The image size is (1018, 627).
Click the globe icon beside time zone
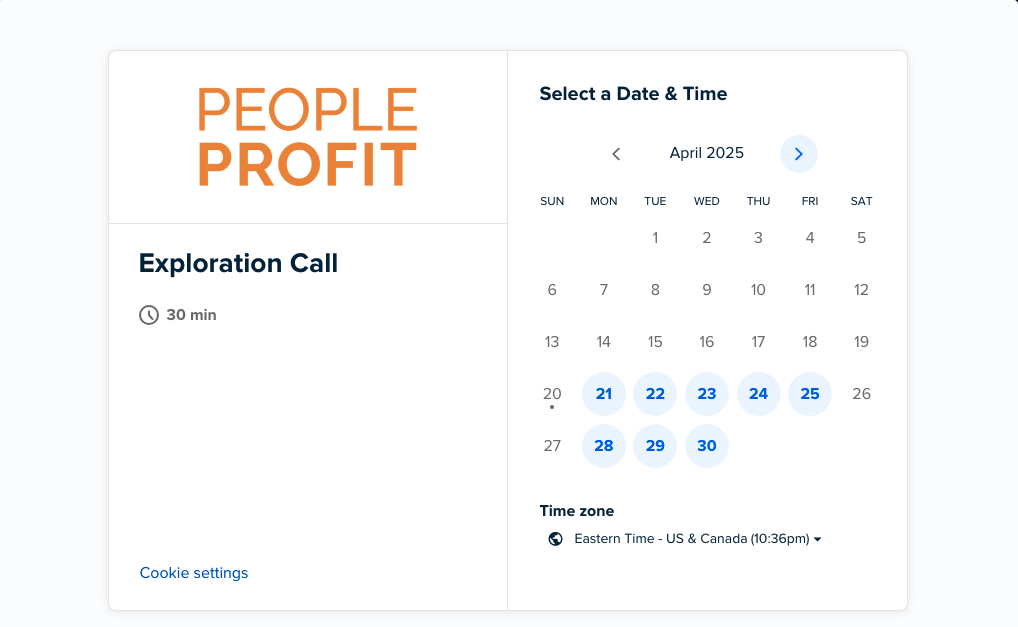click(x=556, y=539)
